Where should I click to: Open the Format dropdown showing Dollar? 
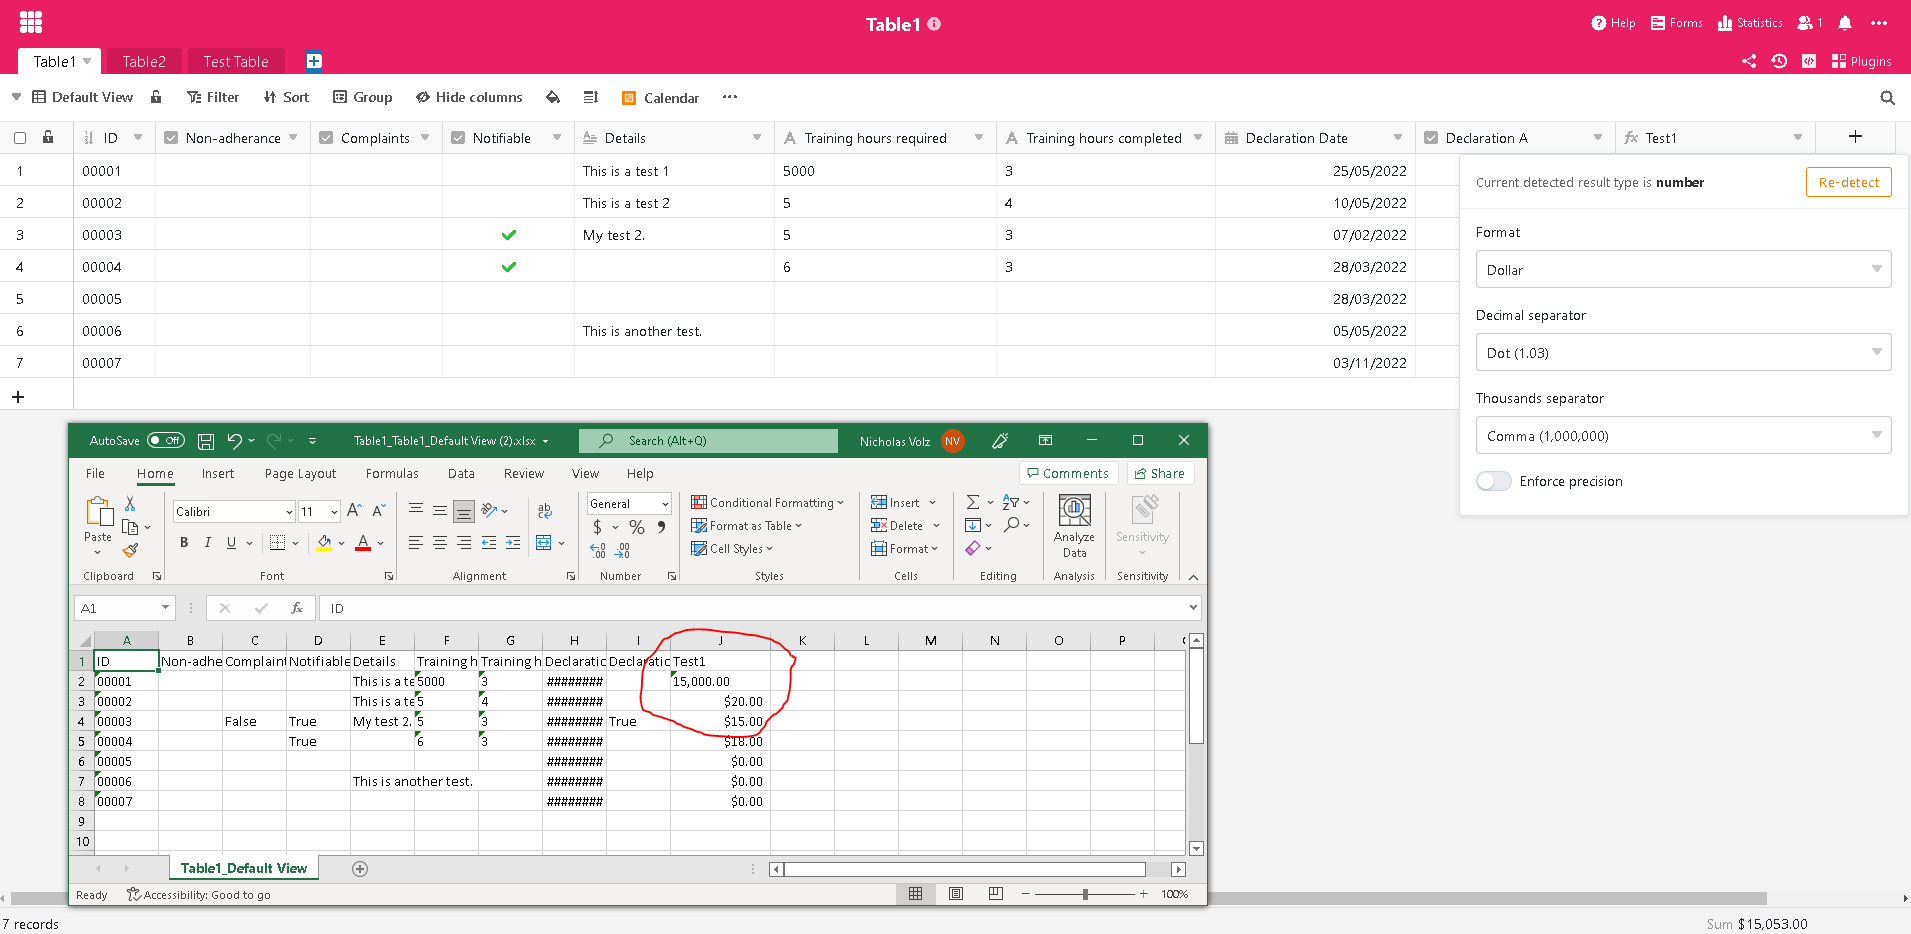point(1683,270)
